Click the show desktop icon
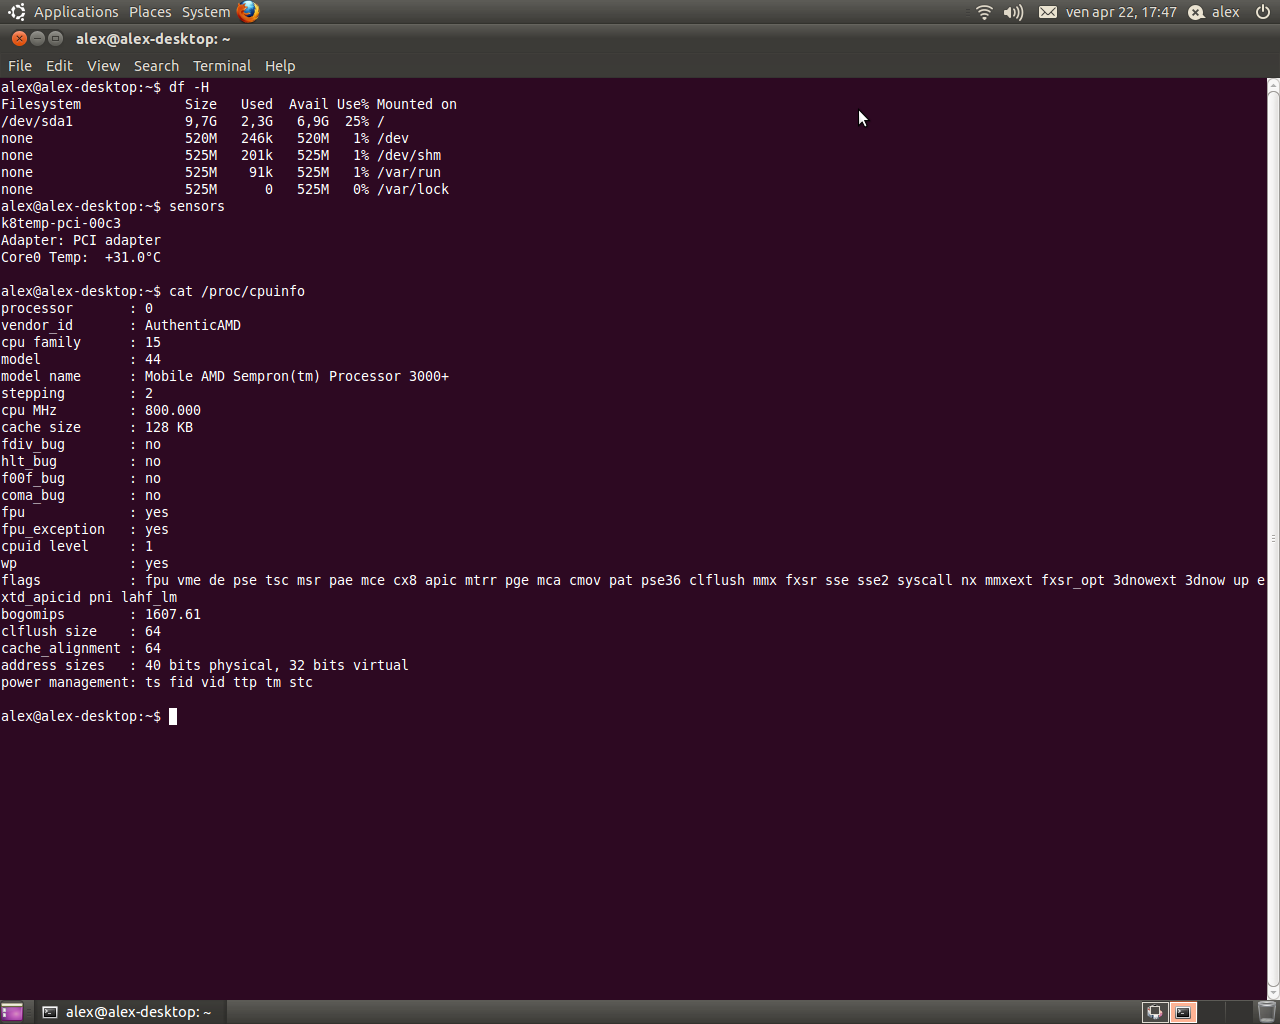The image size is (1280, 1024). click(12, 1012)
